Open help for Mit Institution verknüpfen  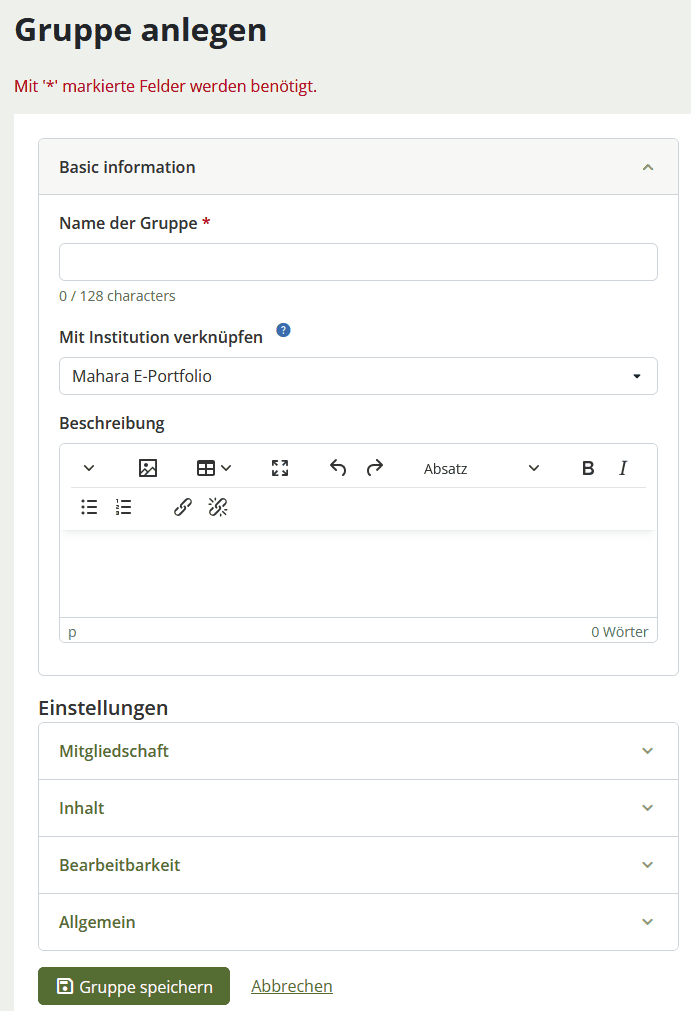point(283,330)
